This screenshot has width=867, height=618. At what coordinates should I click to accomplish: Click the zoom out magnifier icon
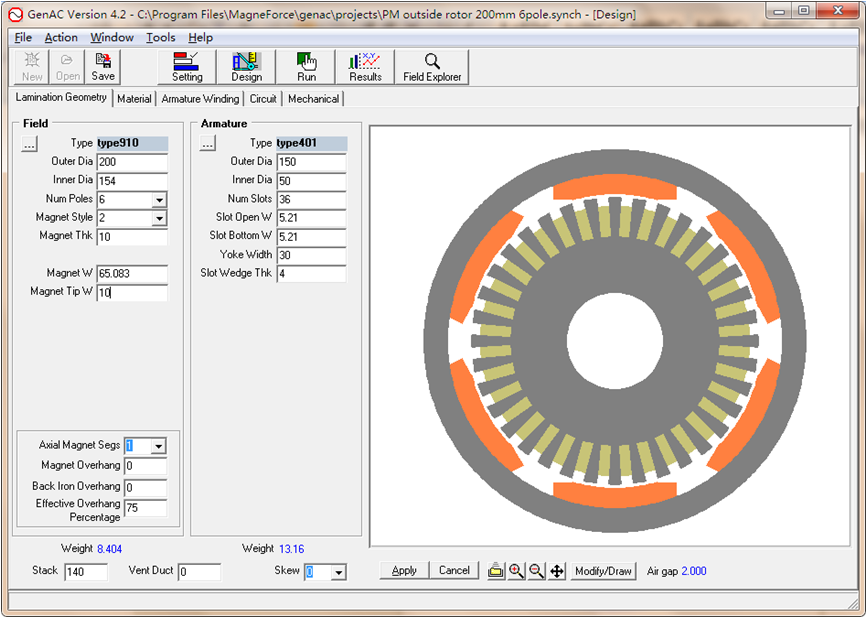(x=537, y=571)
